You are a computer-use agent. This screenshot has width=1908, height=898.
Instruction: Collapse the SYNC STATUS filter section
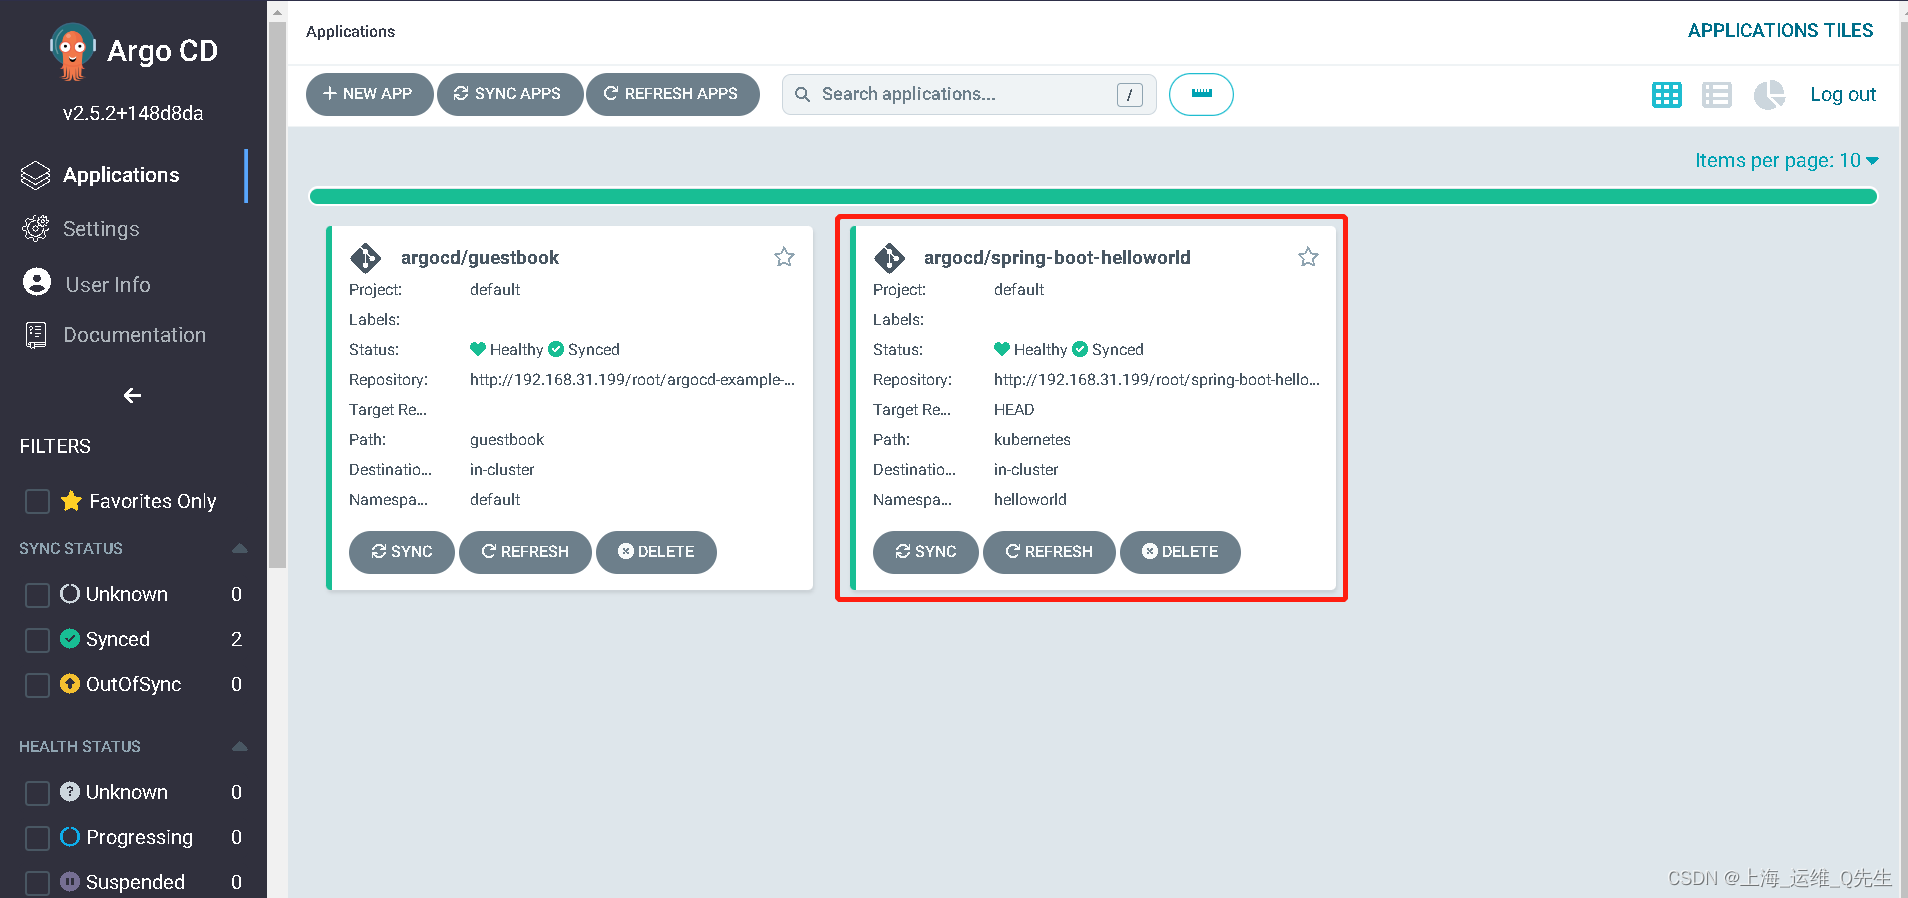click(239, 548)
